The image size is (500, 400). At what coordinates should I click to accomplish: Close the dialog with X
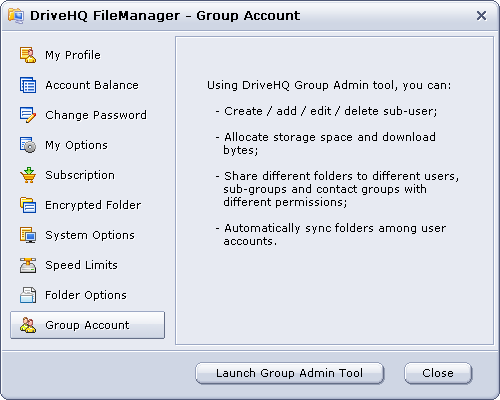[481, 15]
